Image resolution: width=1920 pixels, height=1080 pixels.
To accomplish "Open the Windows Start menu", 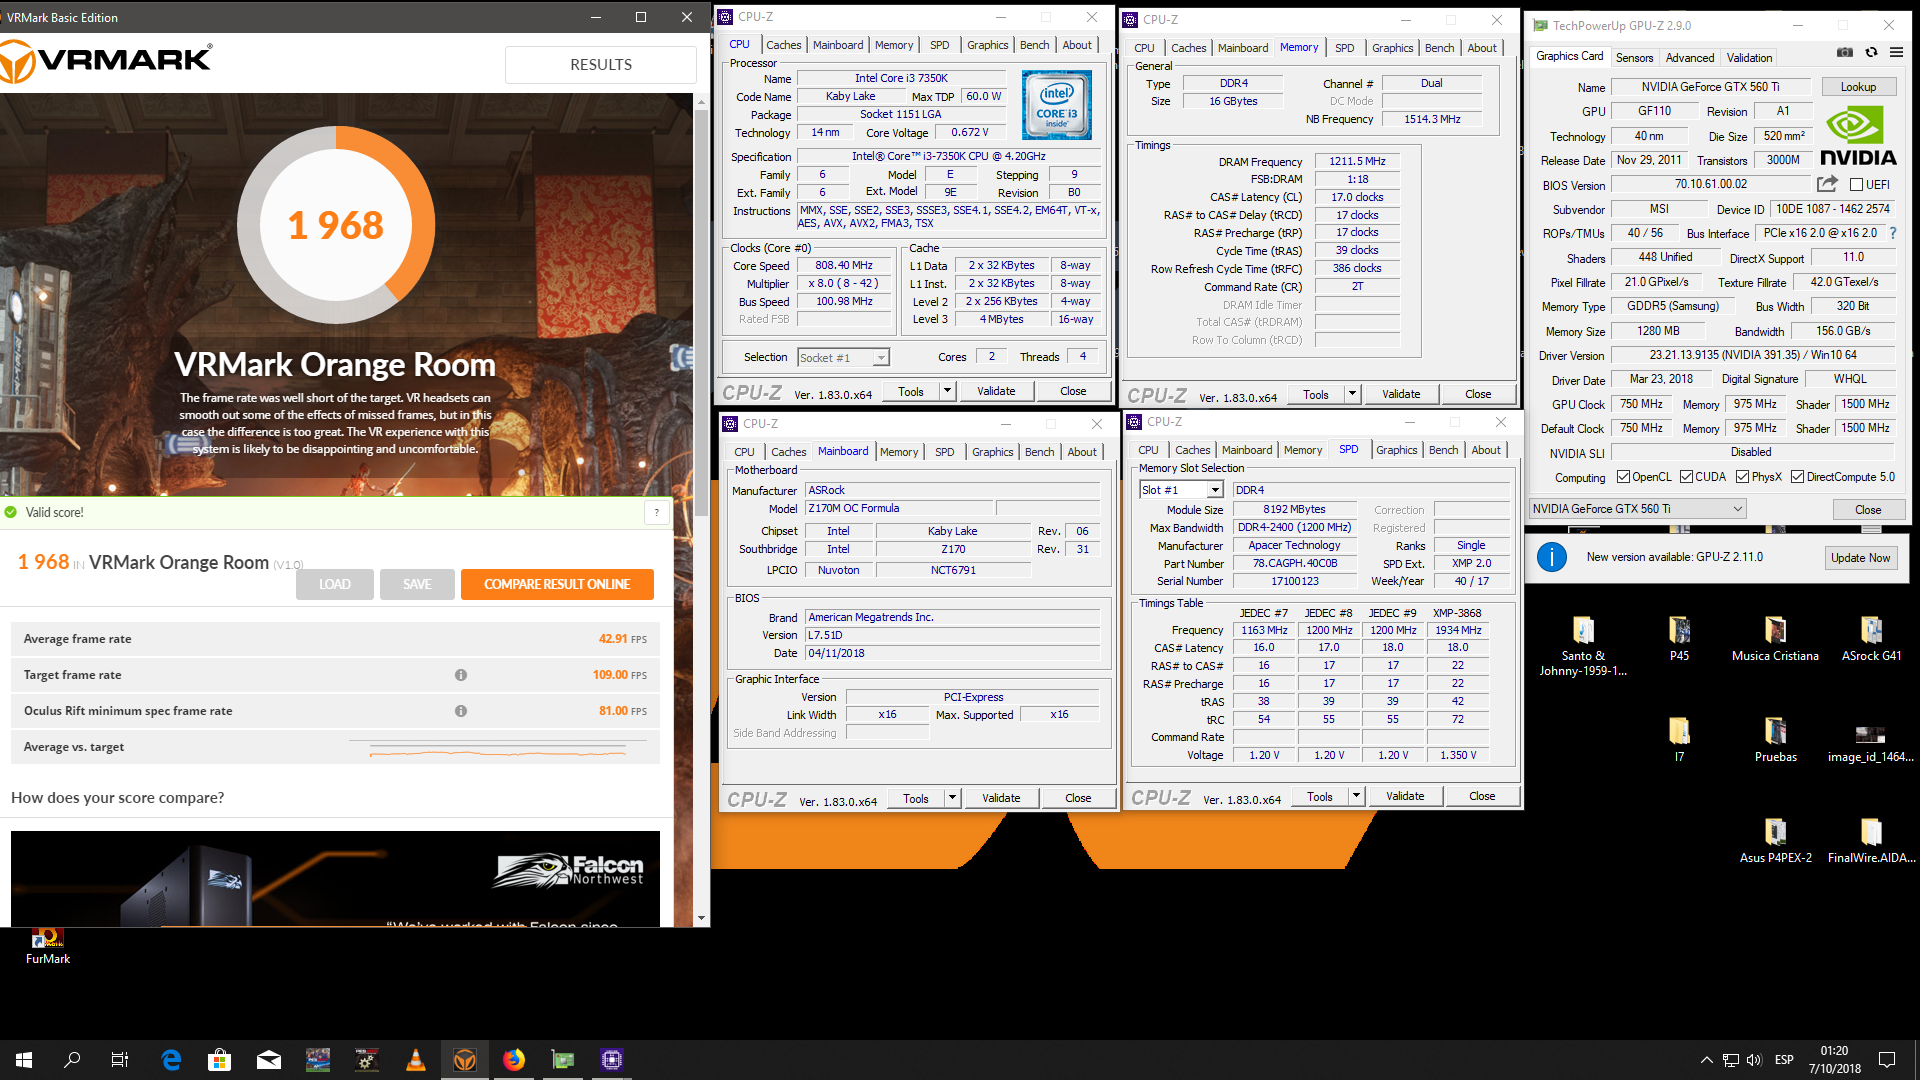I will click(x=24, y=1060).
